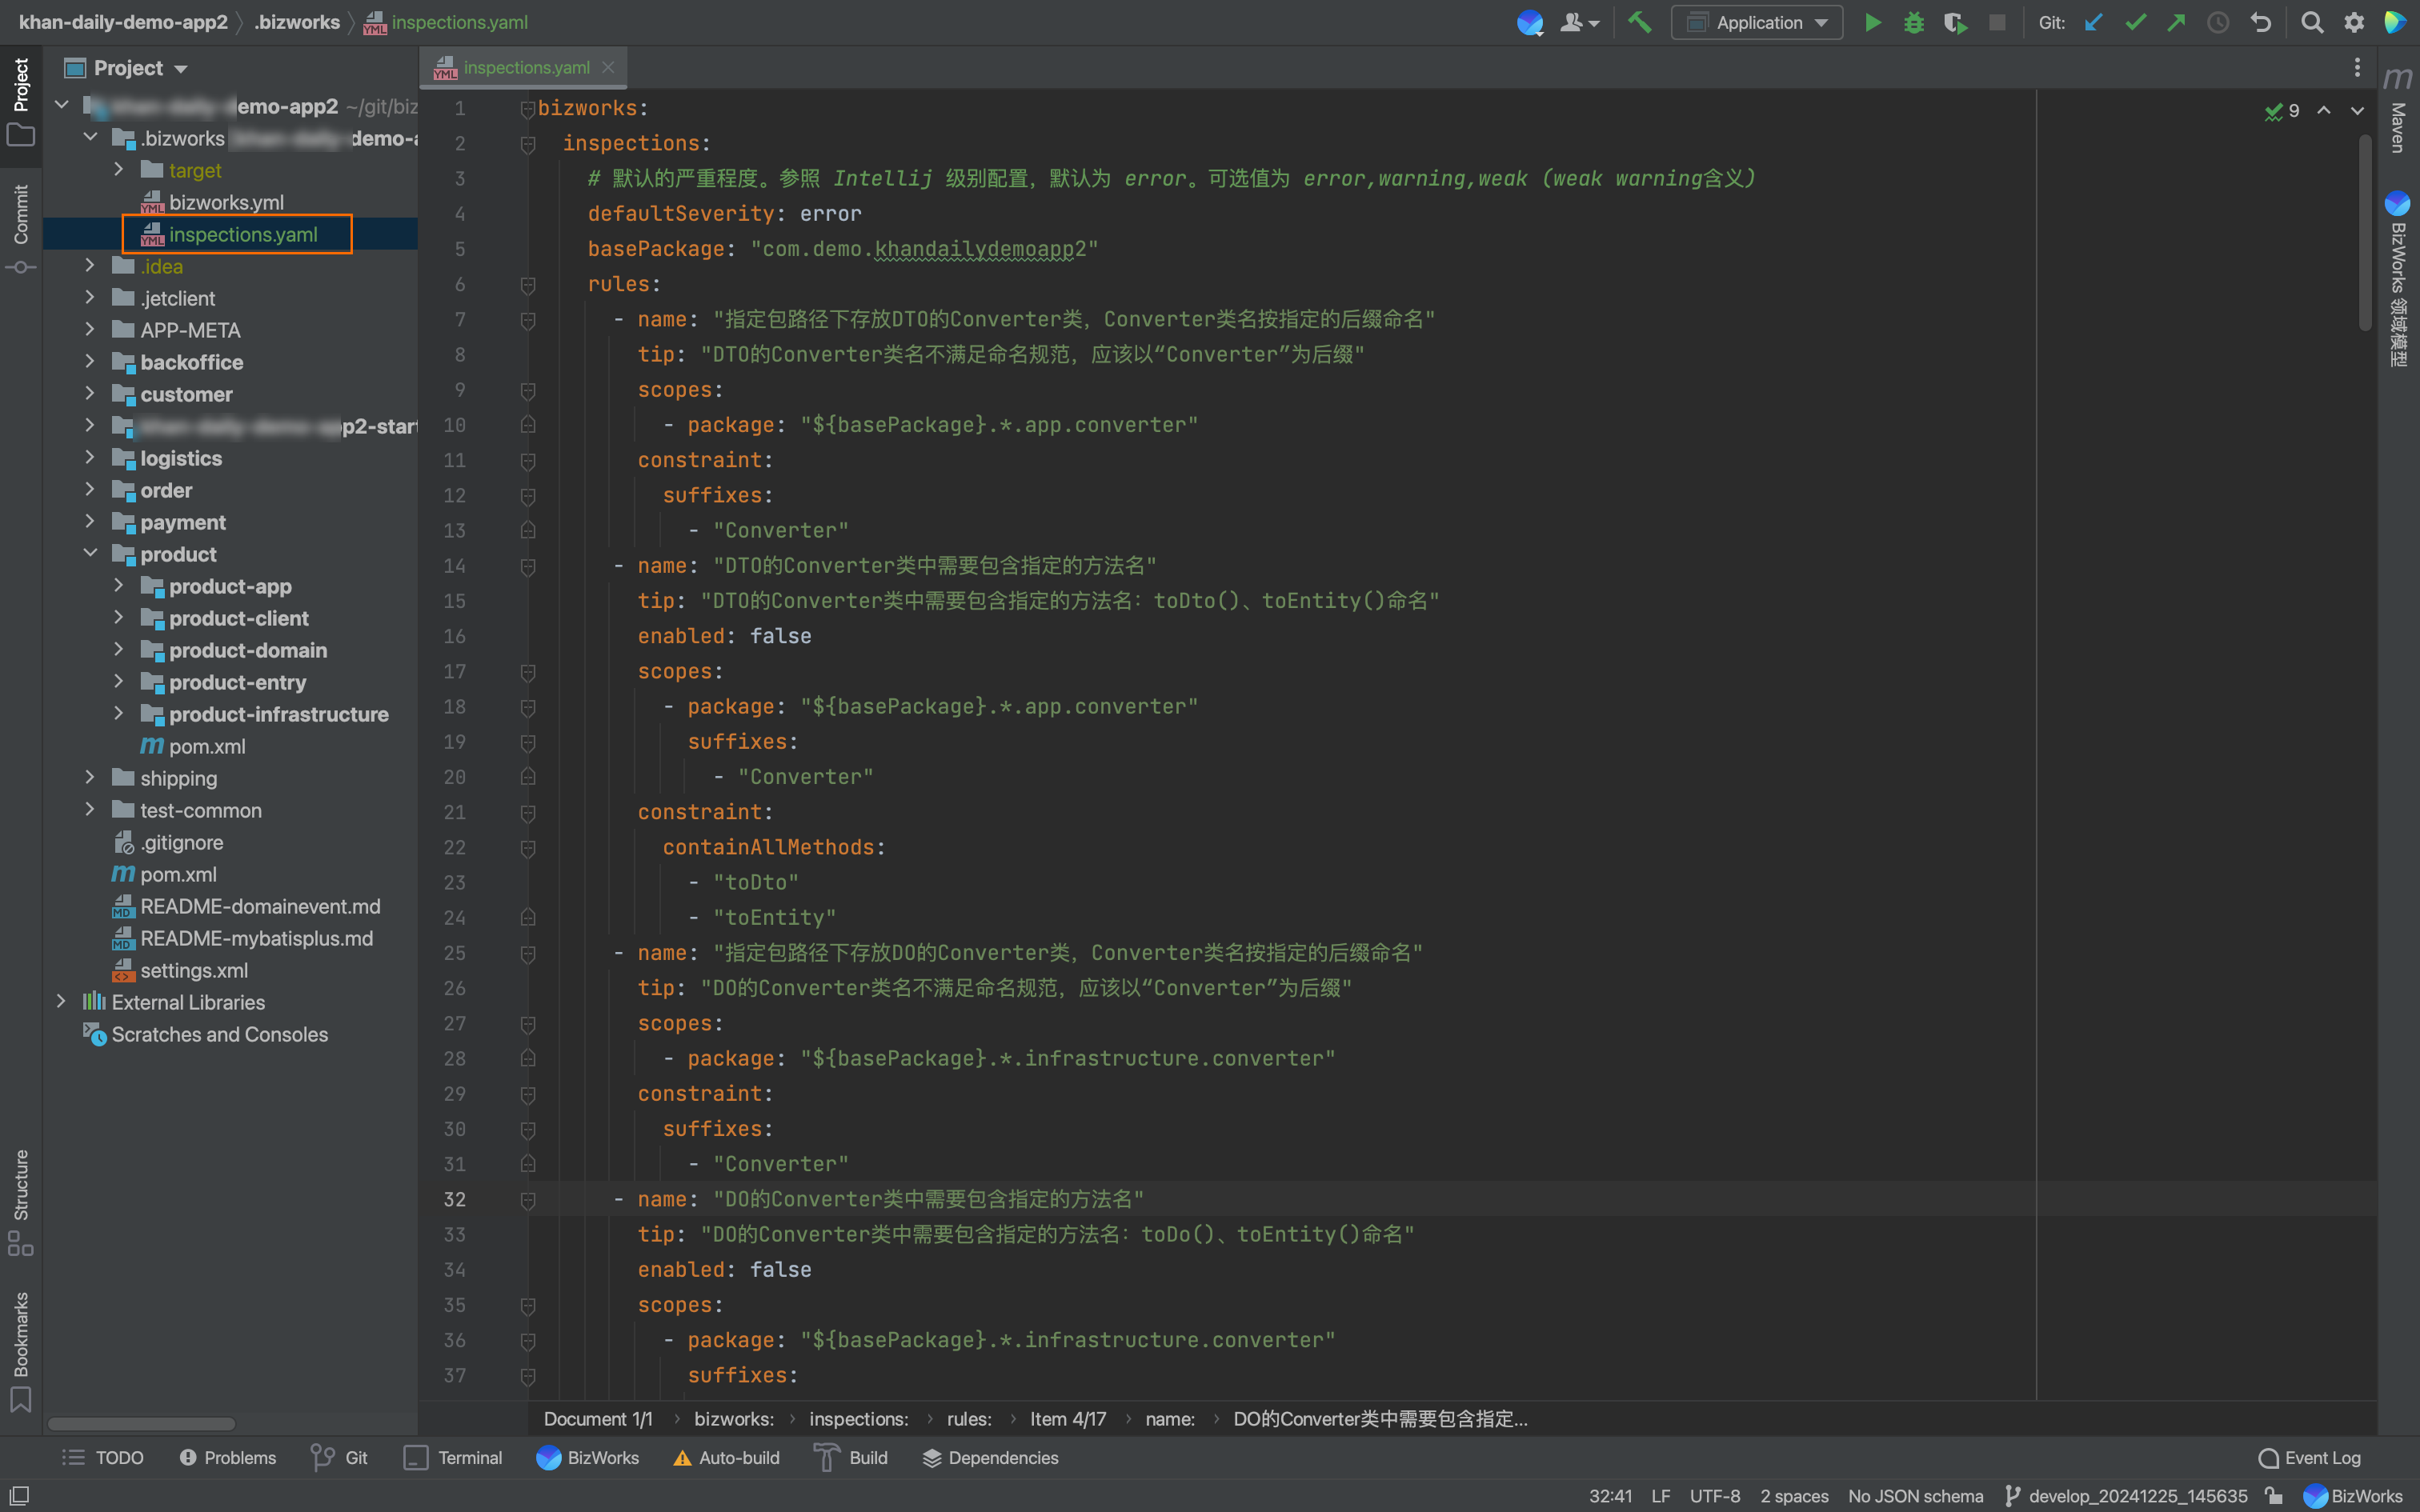Fold the name item at line 14
The height and width of the screenshot is (1512, 2420).
[x=528, y=567]
